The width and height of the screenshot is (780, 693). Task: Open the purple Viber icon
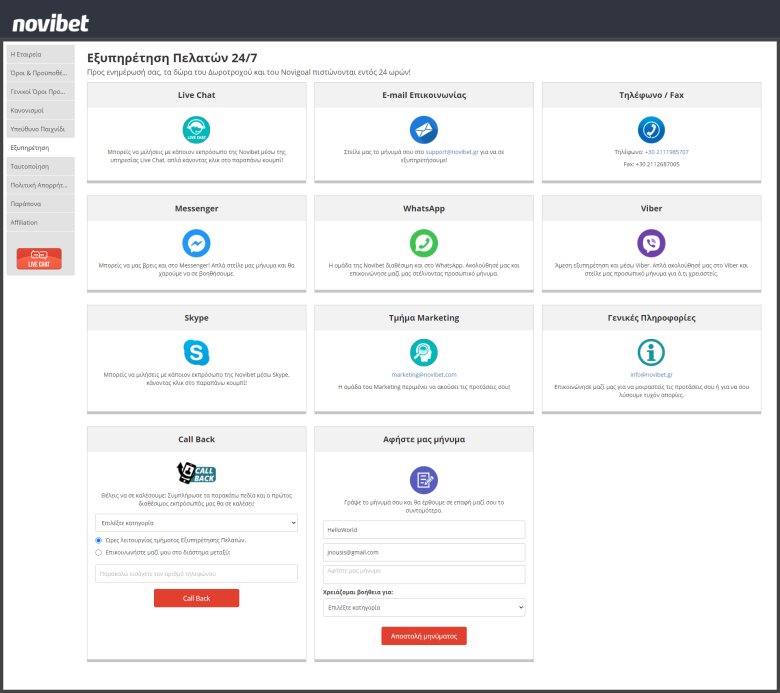tap(651, 243)
